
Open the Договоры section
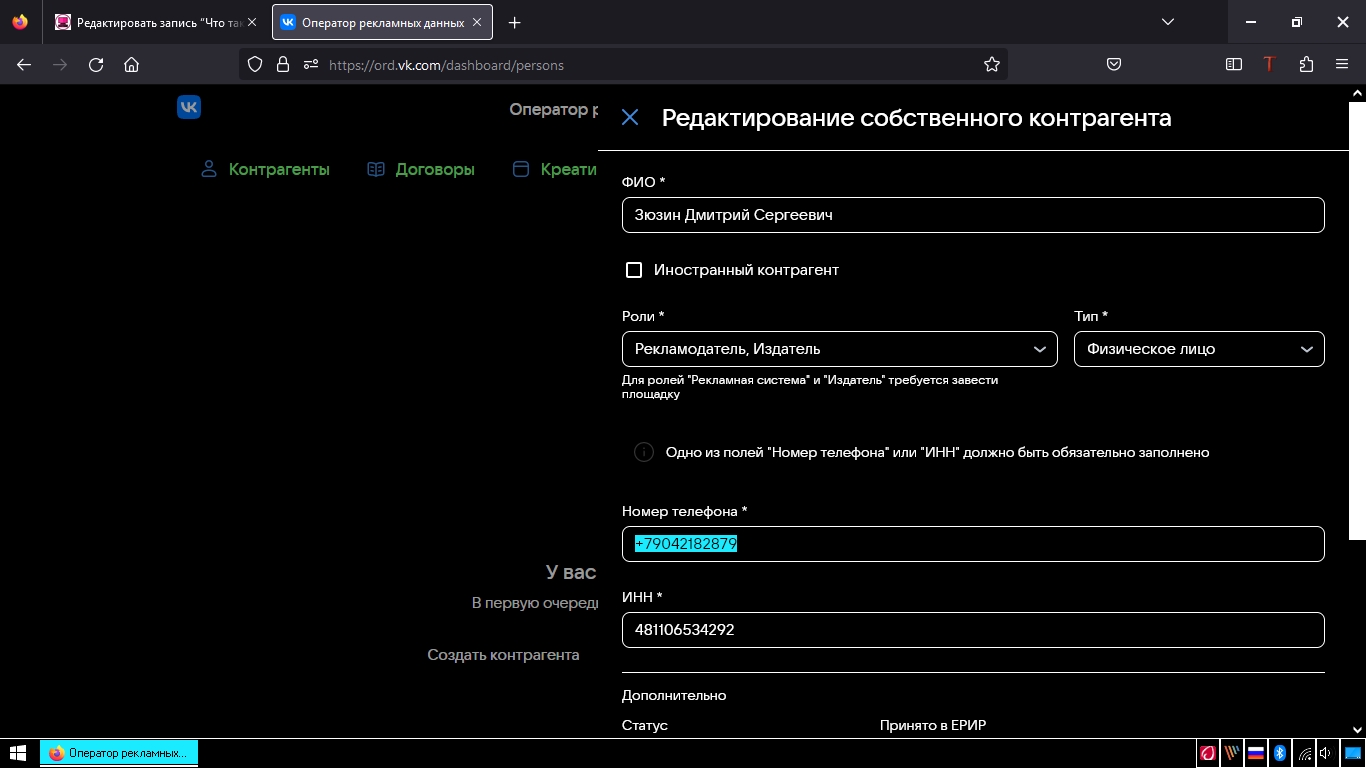(435, 169)
